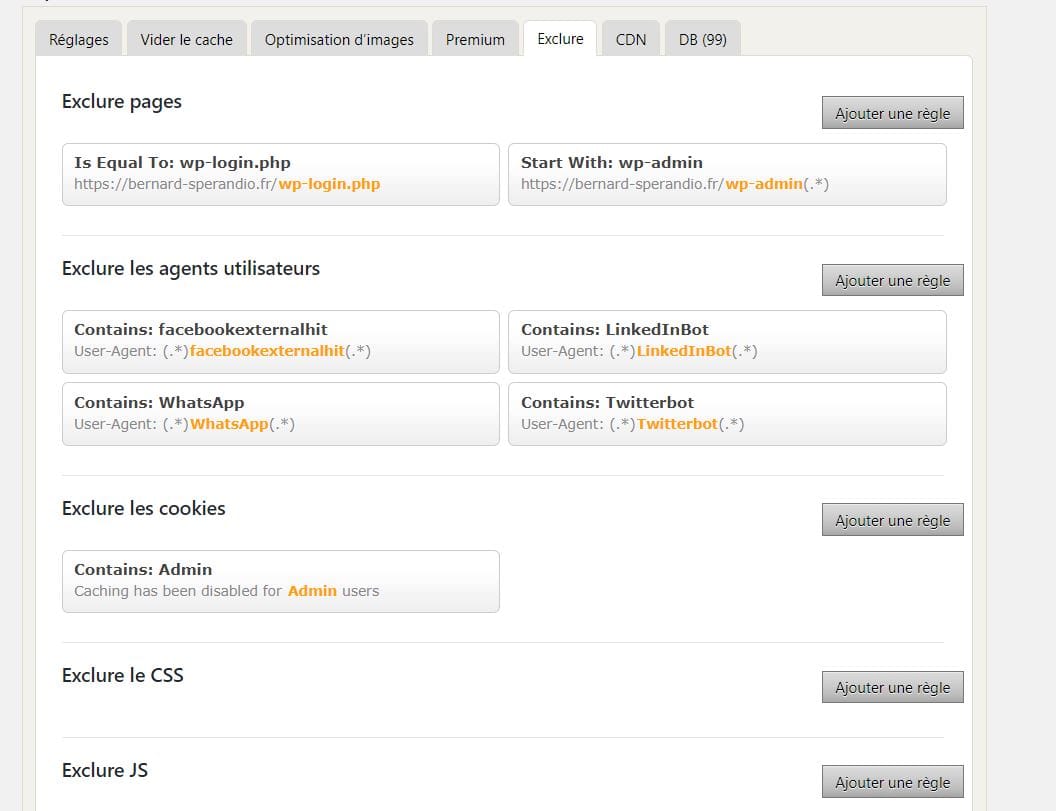This screenshot has height=811, width=1056.
Task: Click the orange facebookexternalhit pattern text
Action: pyautogui.click(x=267, y=351)
